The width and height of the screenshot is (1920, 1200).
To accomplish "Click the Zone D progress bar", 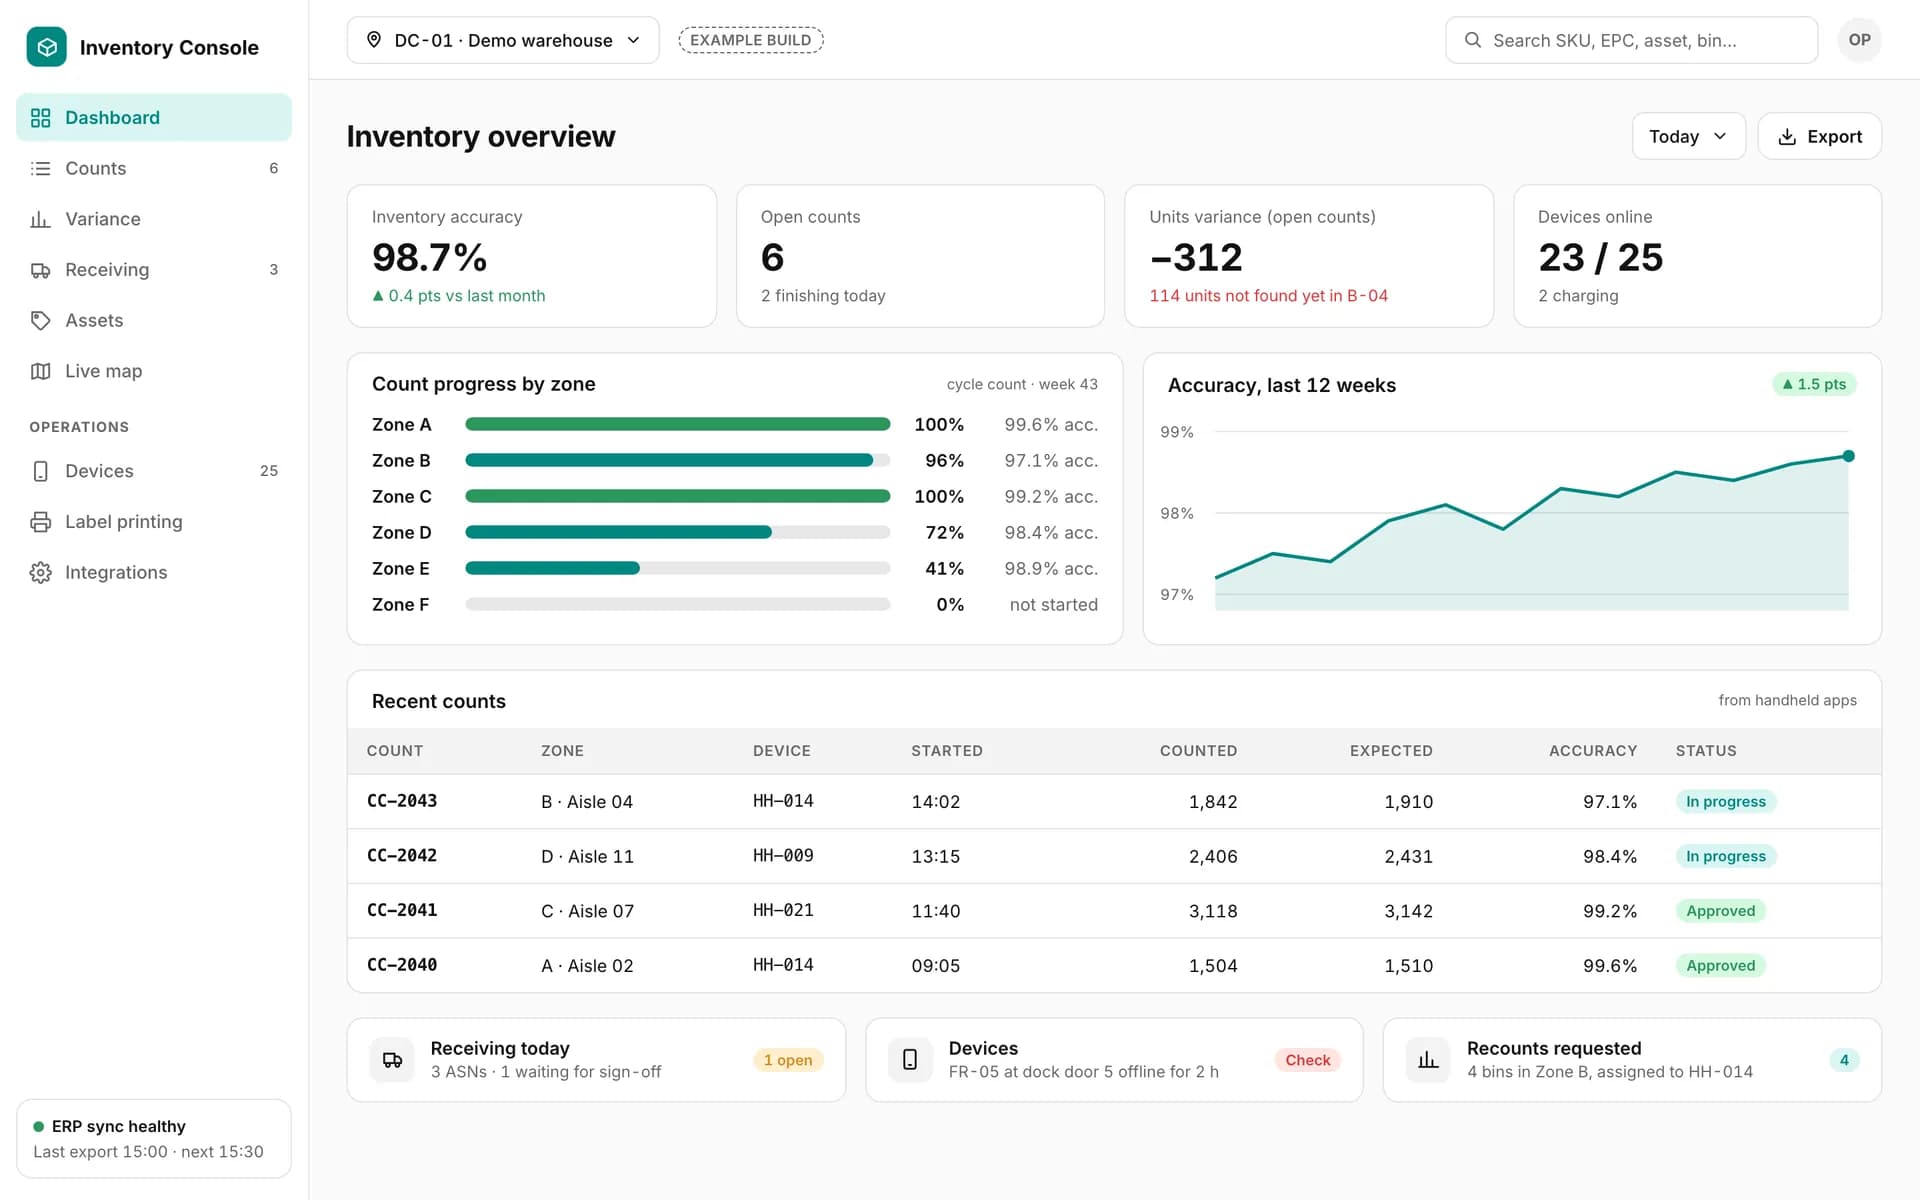I will click(x=677, y=533).
